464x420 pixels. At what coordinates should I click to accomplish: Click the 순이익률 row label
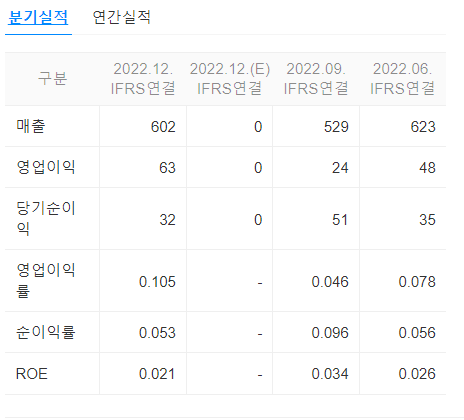[x=46, y=332]
